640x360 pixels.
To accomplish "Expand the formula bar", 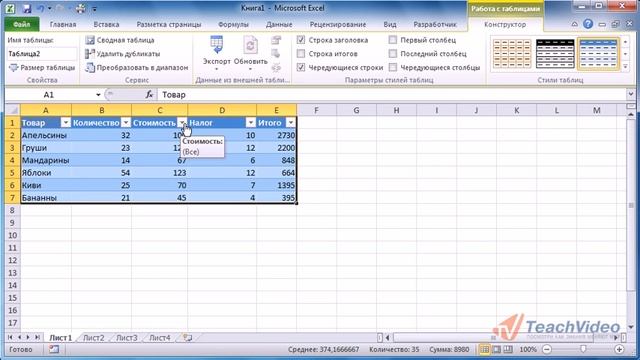I will click(631, 94).
